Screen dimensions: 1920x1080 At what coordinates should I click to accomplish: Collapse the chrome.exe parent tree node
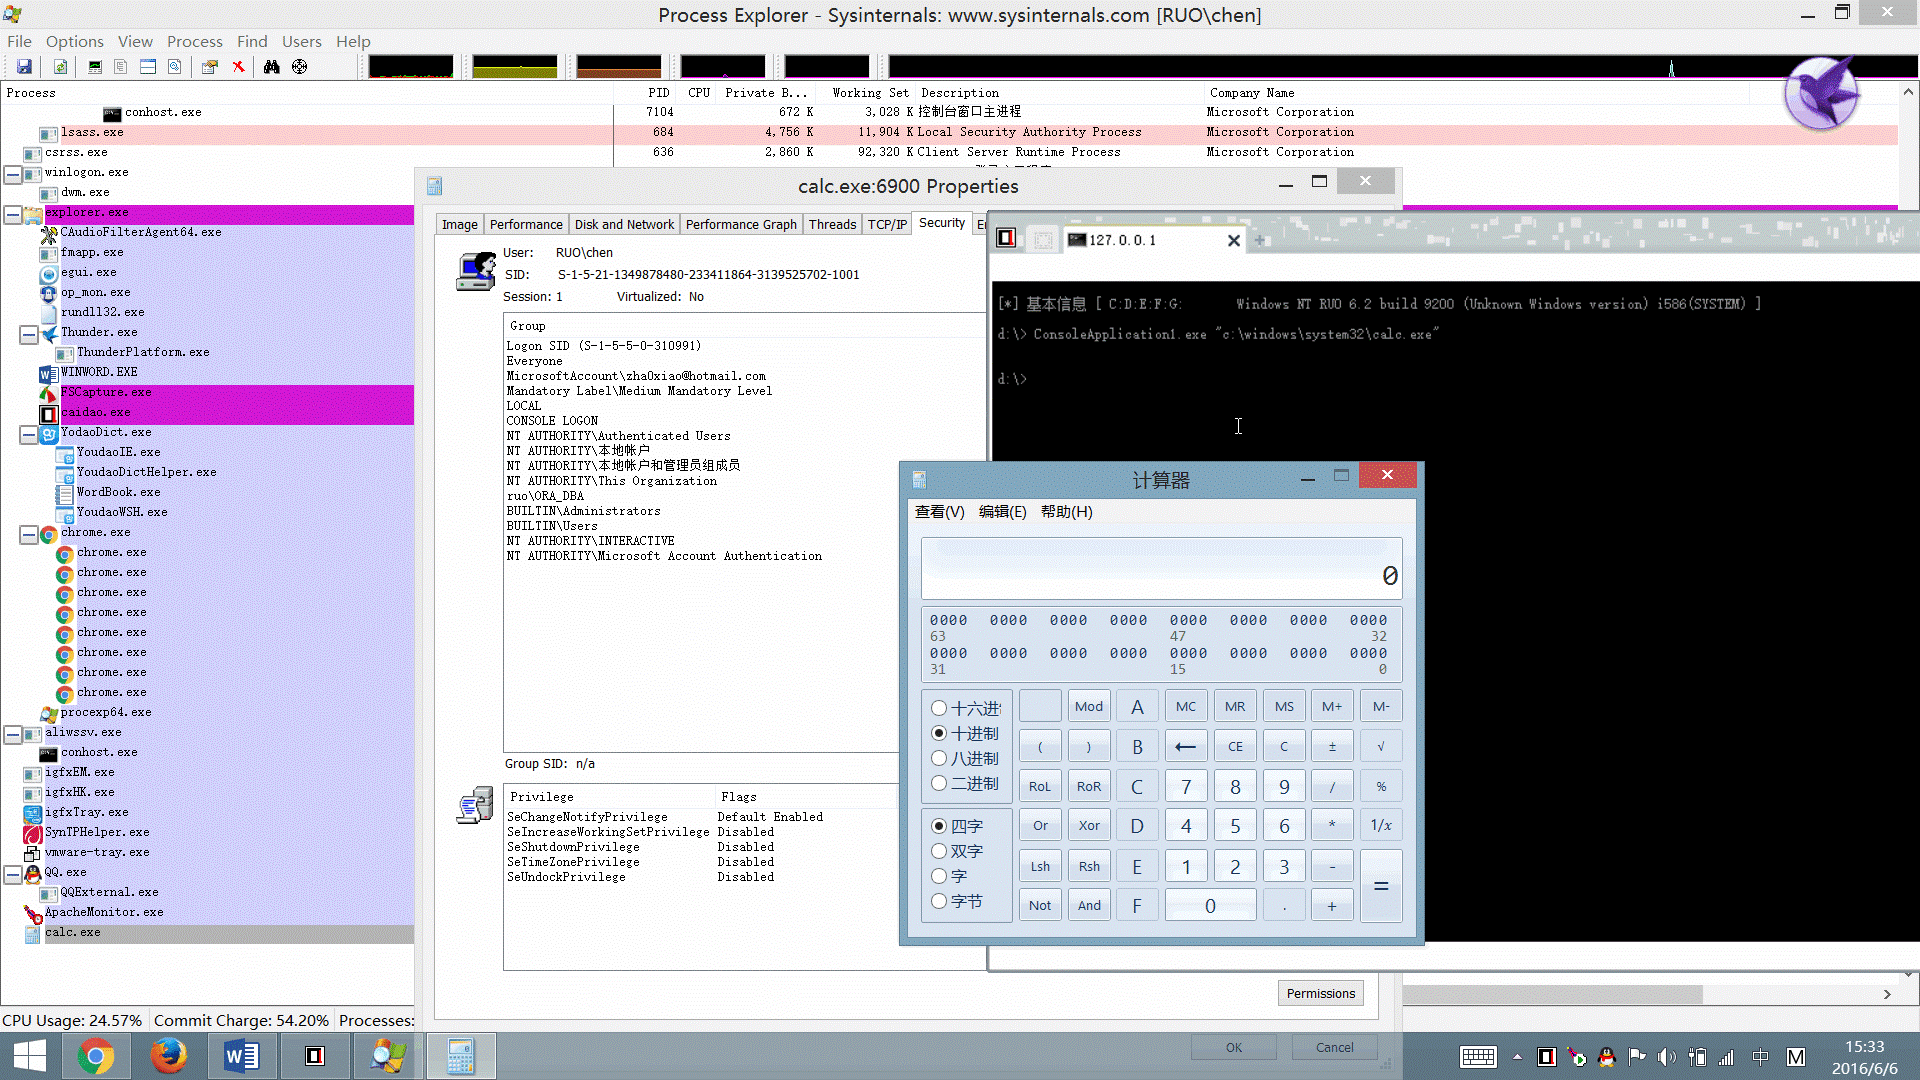coord(29,534)
